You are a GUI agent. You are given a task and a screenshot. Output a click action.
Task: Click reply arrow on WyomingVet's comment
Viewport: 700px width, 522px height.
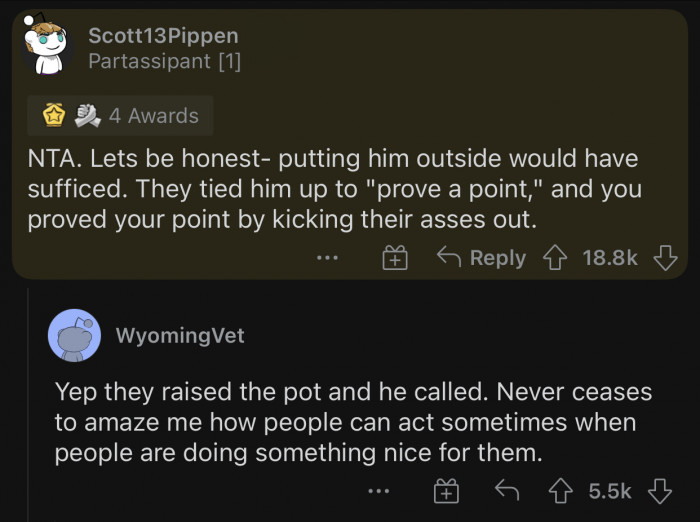coord(509,491)
